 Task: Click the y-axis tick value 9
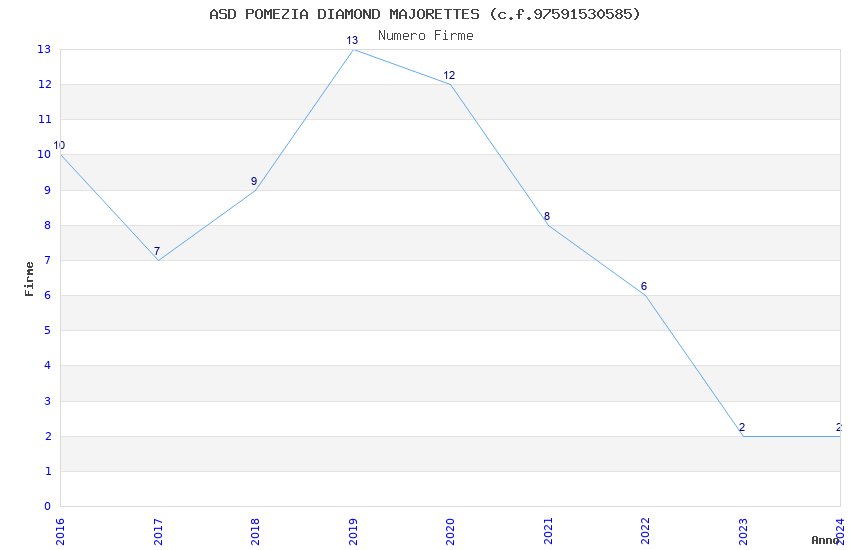(x=48, y=190)
